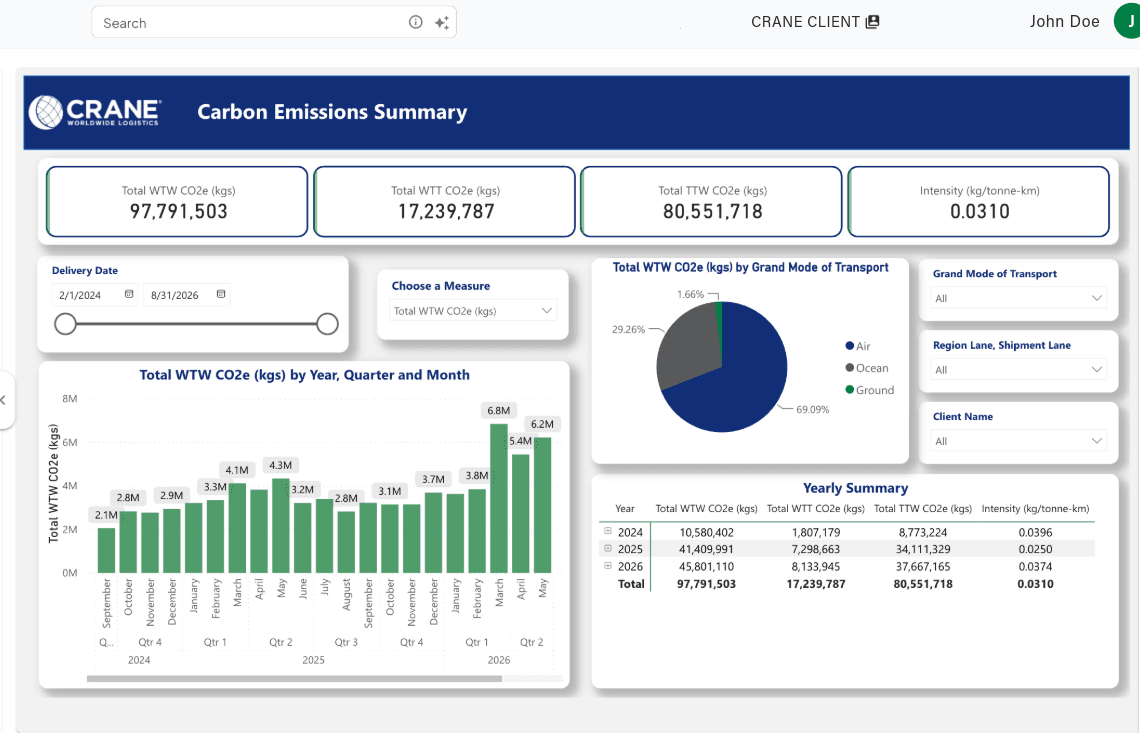This screenshot has width=1140, height=736.
Task: Expand the 2025 row in Yearly Summary
Action: coord(608,548)
